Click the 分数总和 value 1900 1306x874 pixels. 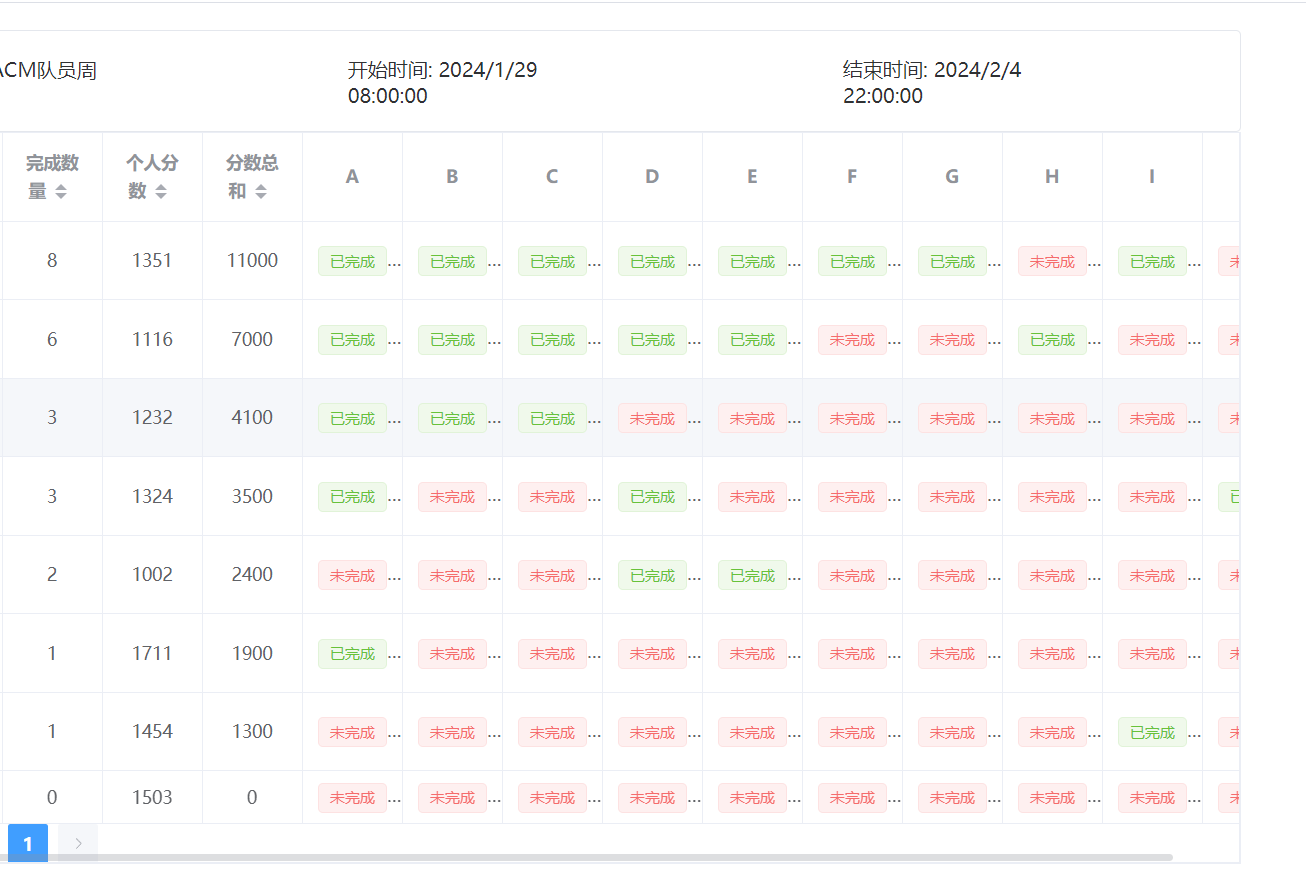(252, 653)
